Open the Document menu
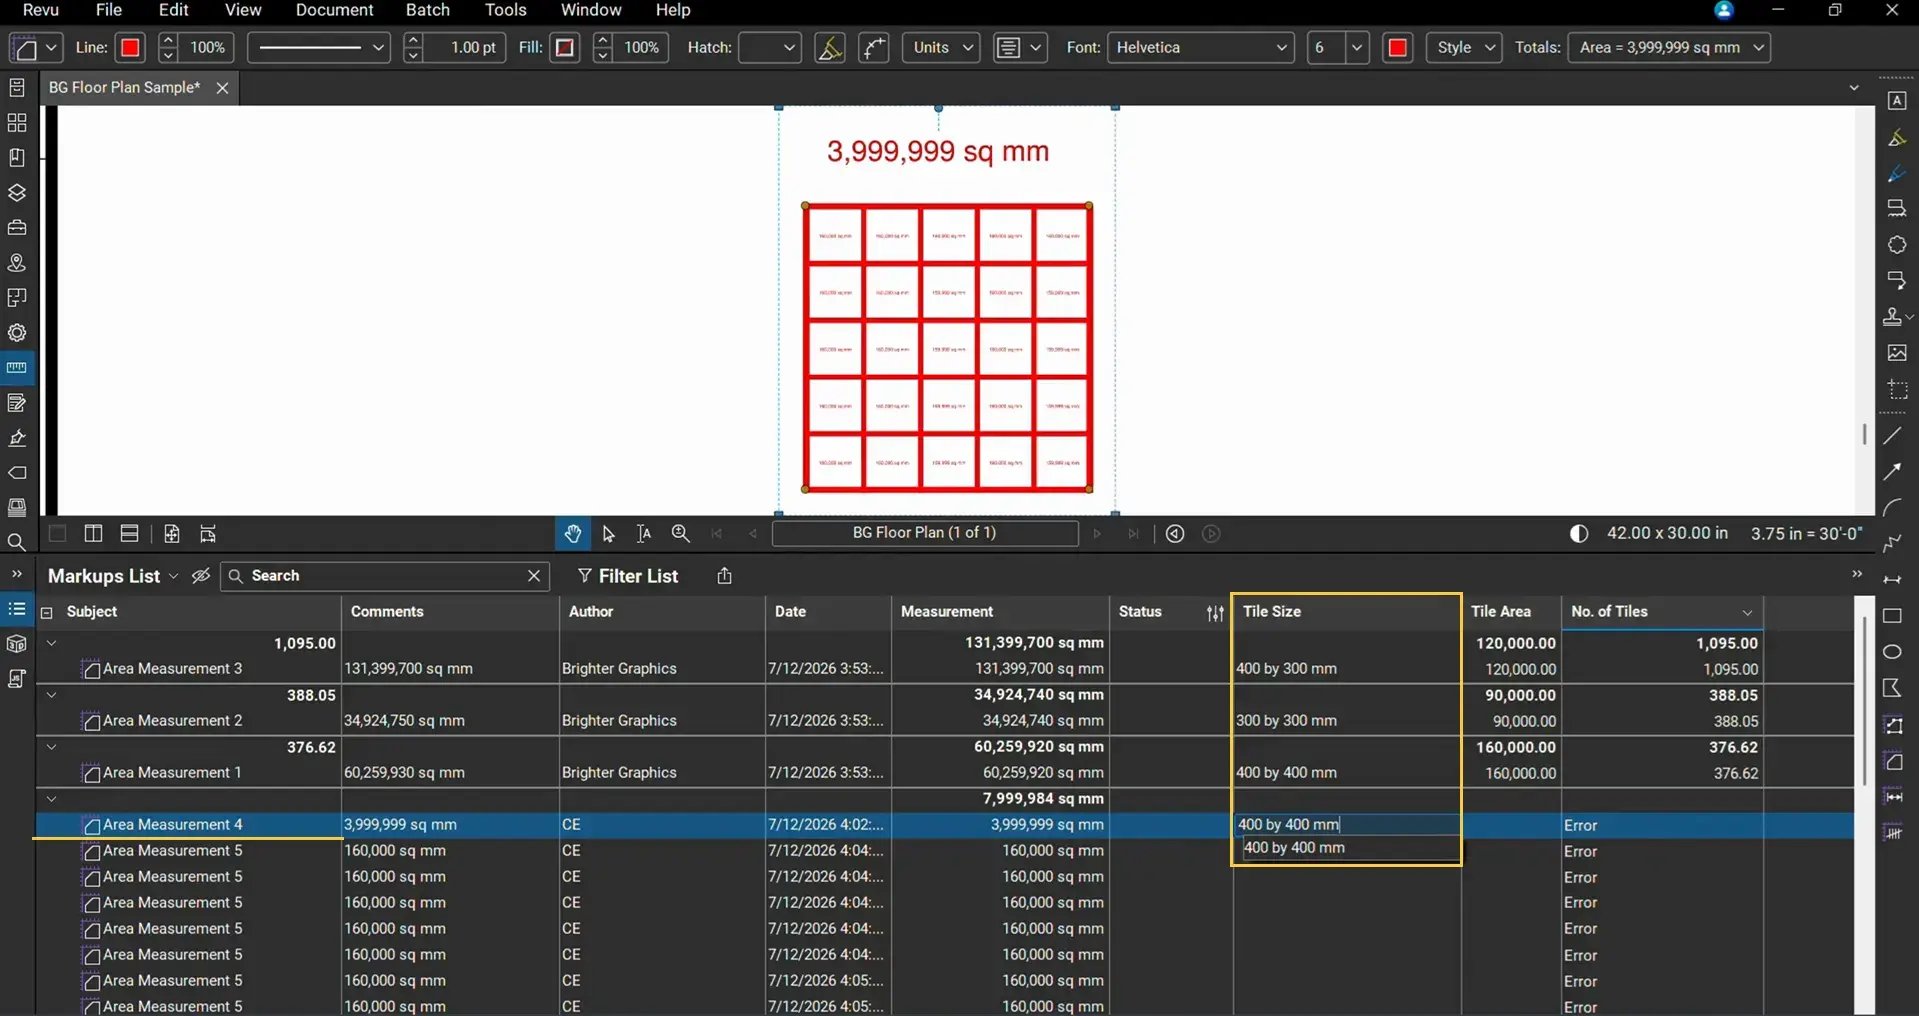 coord(334,10)
